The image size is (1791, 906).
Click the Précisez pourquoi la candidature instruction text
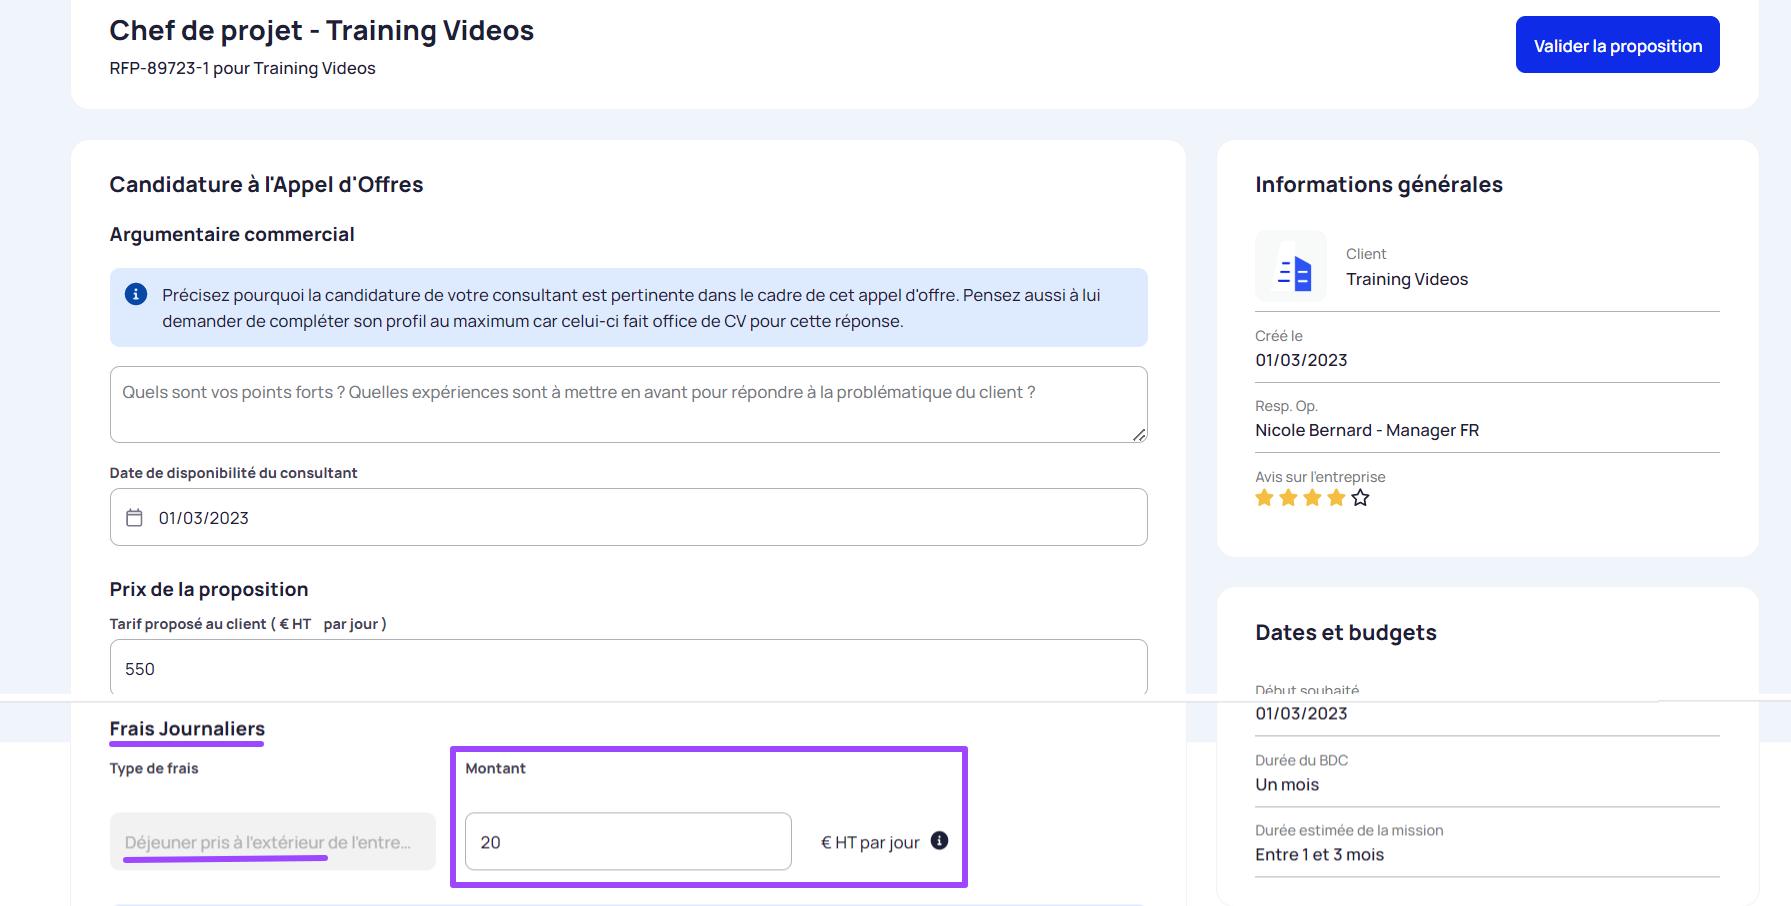point(631,308)
